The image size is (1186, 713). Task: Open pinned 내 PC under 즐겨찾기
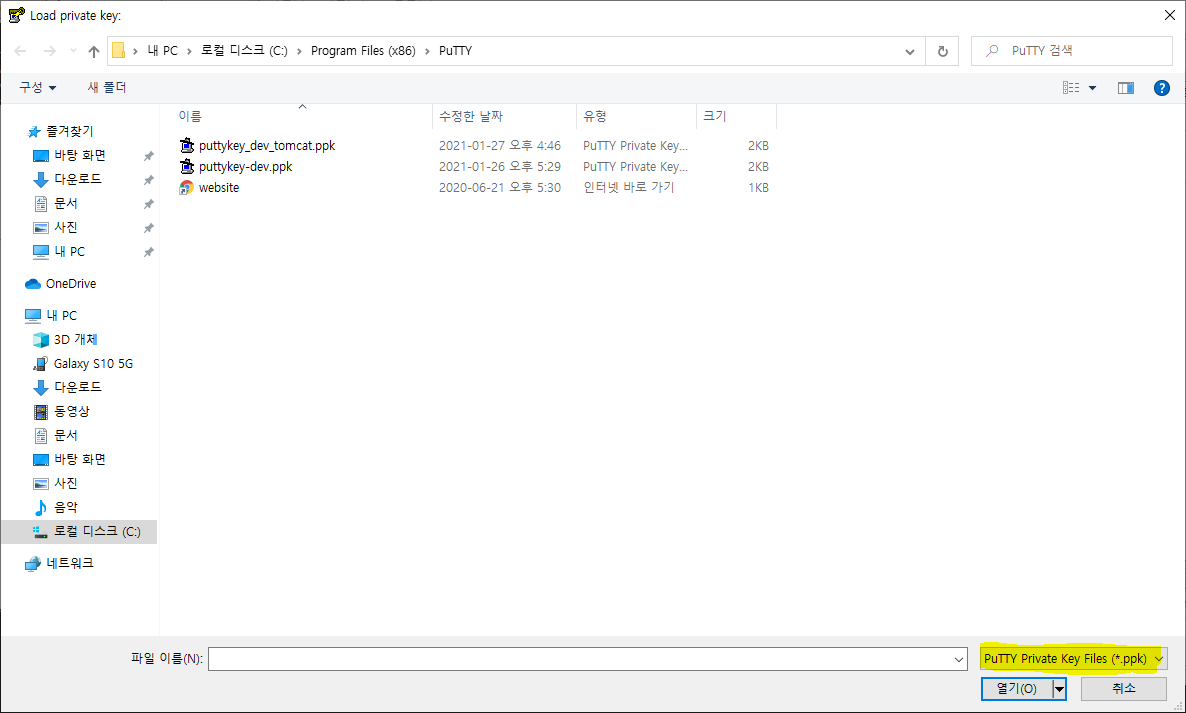[x=59, y=252]
